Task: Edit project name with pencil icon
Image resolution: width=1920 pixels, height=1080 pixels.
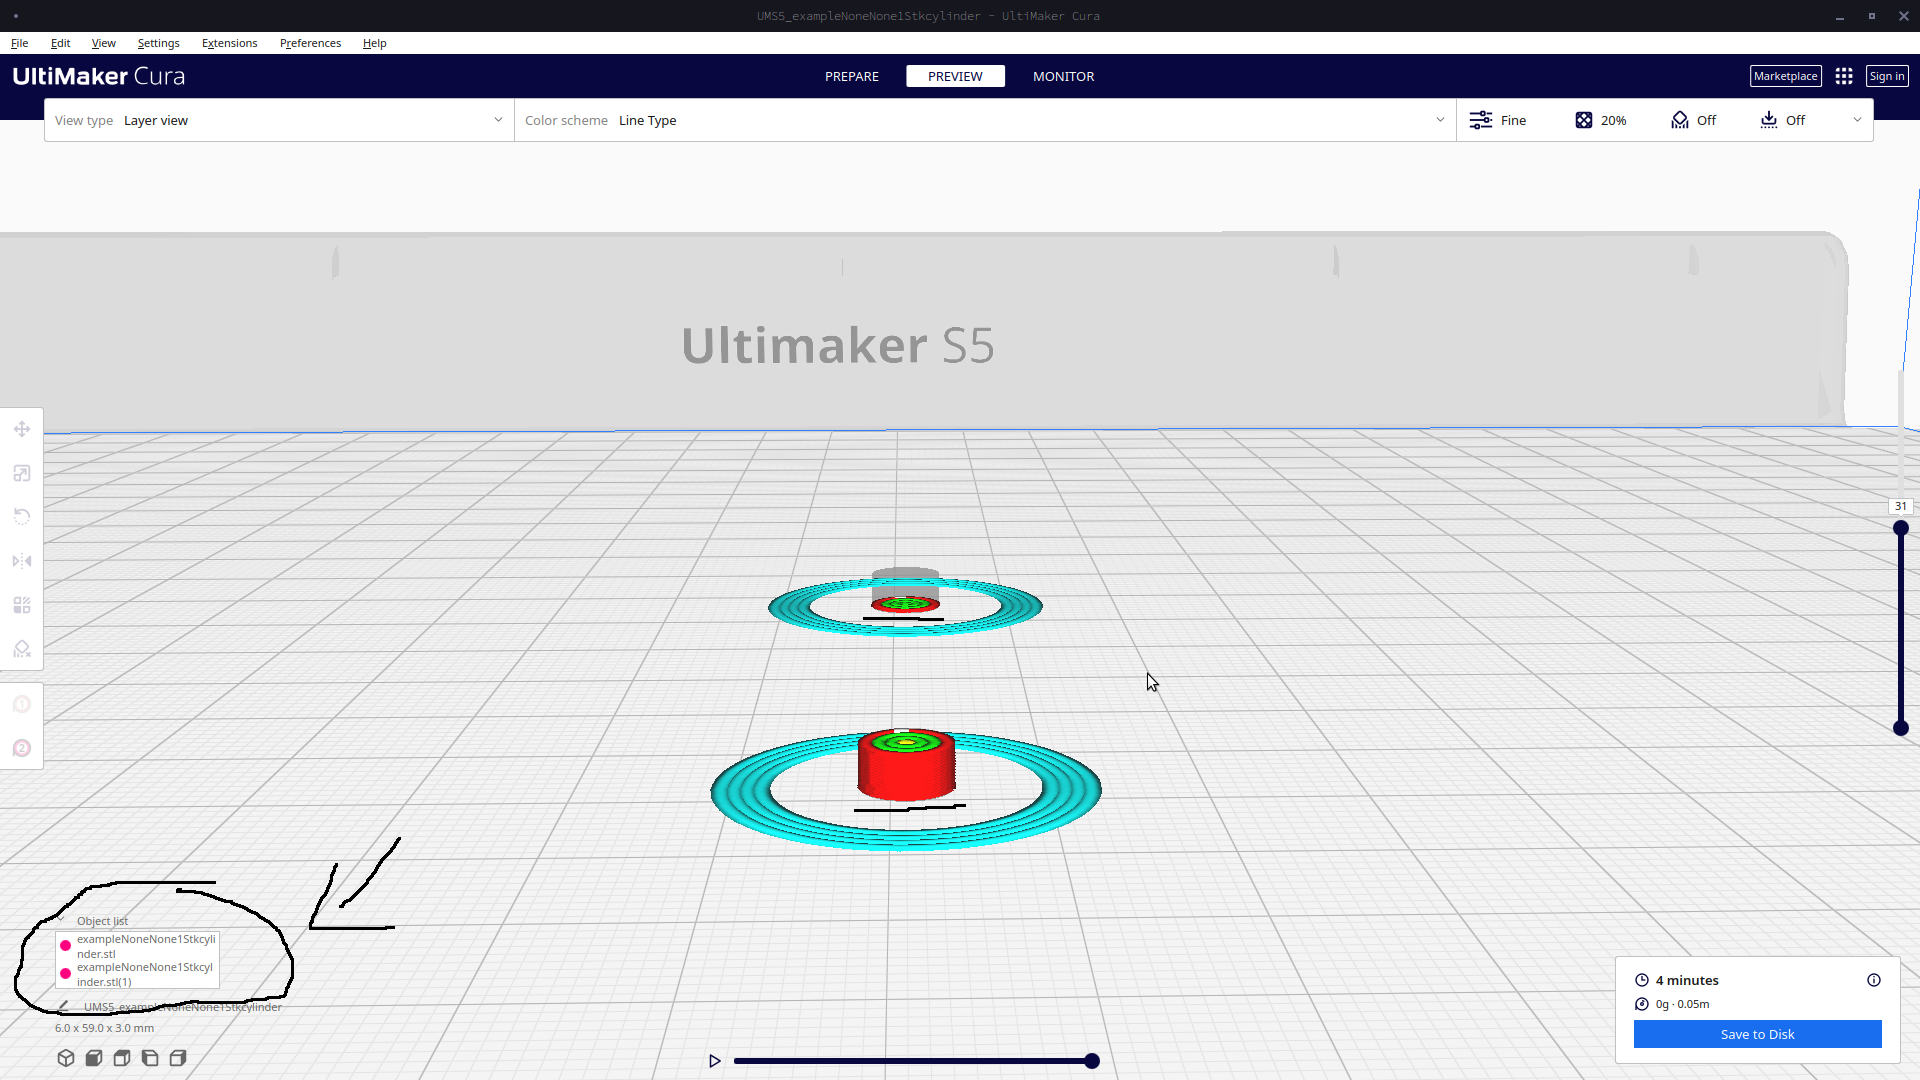Action: (63, 1007)
